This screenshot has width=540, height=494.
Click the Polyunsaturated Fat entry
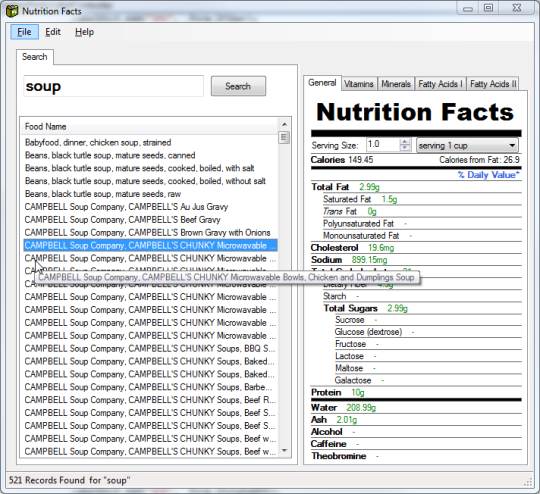click(365, 224)
